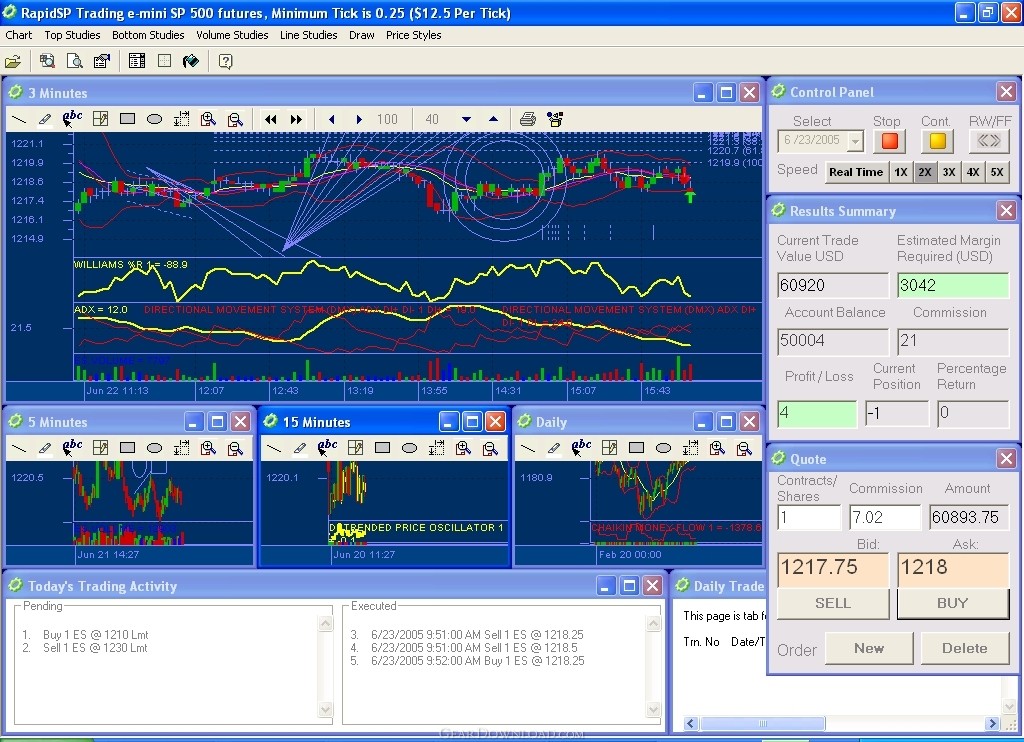Image resolution: width=1024 pixels, height=742 pixels.
Task: Click scroll up arrow of Executed list
Action: click(653, 623)
